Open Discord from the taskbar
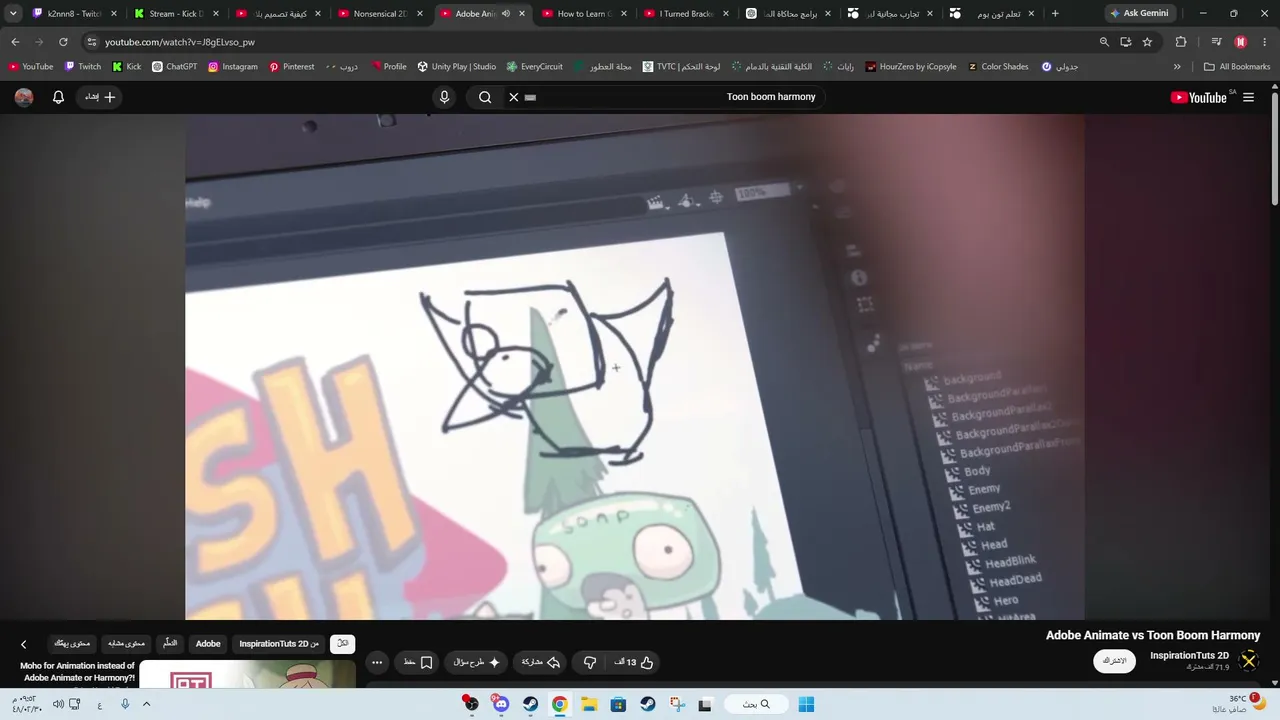 [x=501, y=704]
